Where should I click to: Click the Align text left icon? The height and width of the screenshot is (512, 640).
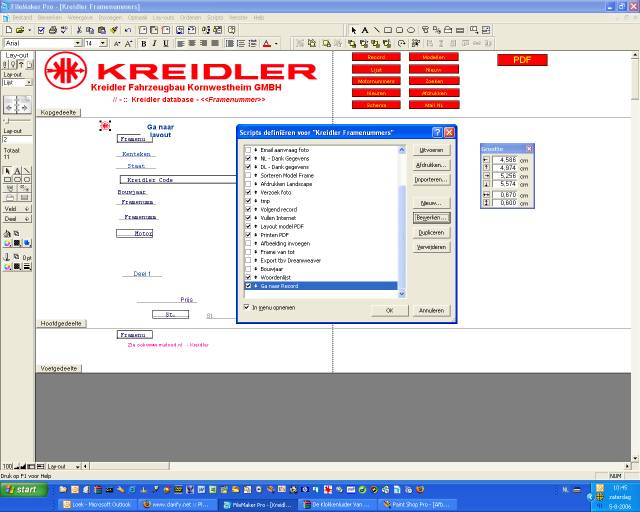pyautogui.click(x=181, y=43)
